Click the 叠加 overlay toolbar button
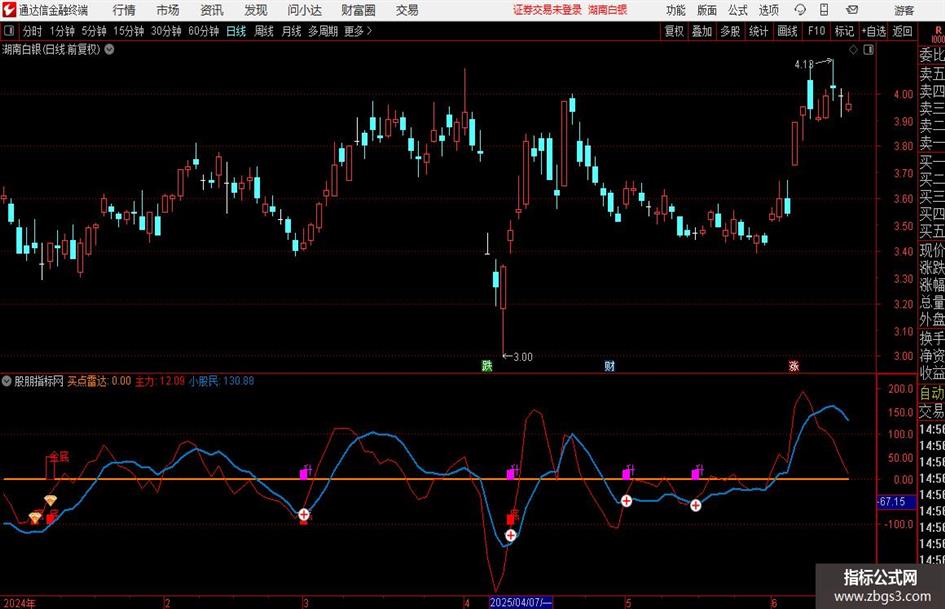The height and width of the screenshot is (609, 945). click(702, 31)
